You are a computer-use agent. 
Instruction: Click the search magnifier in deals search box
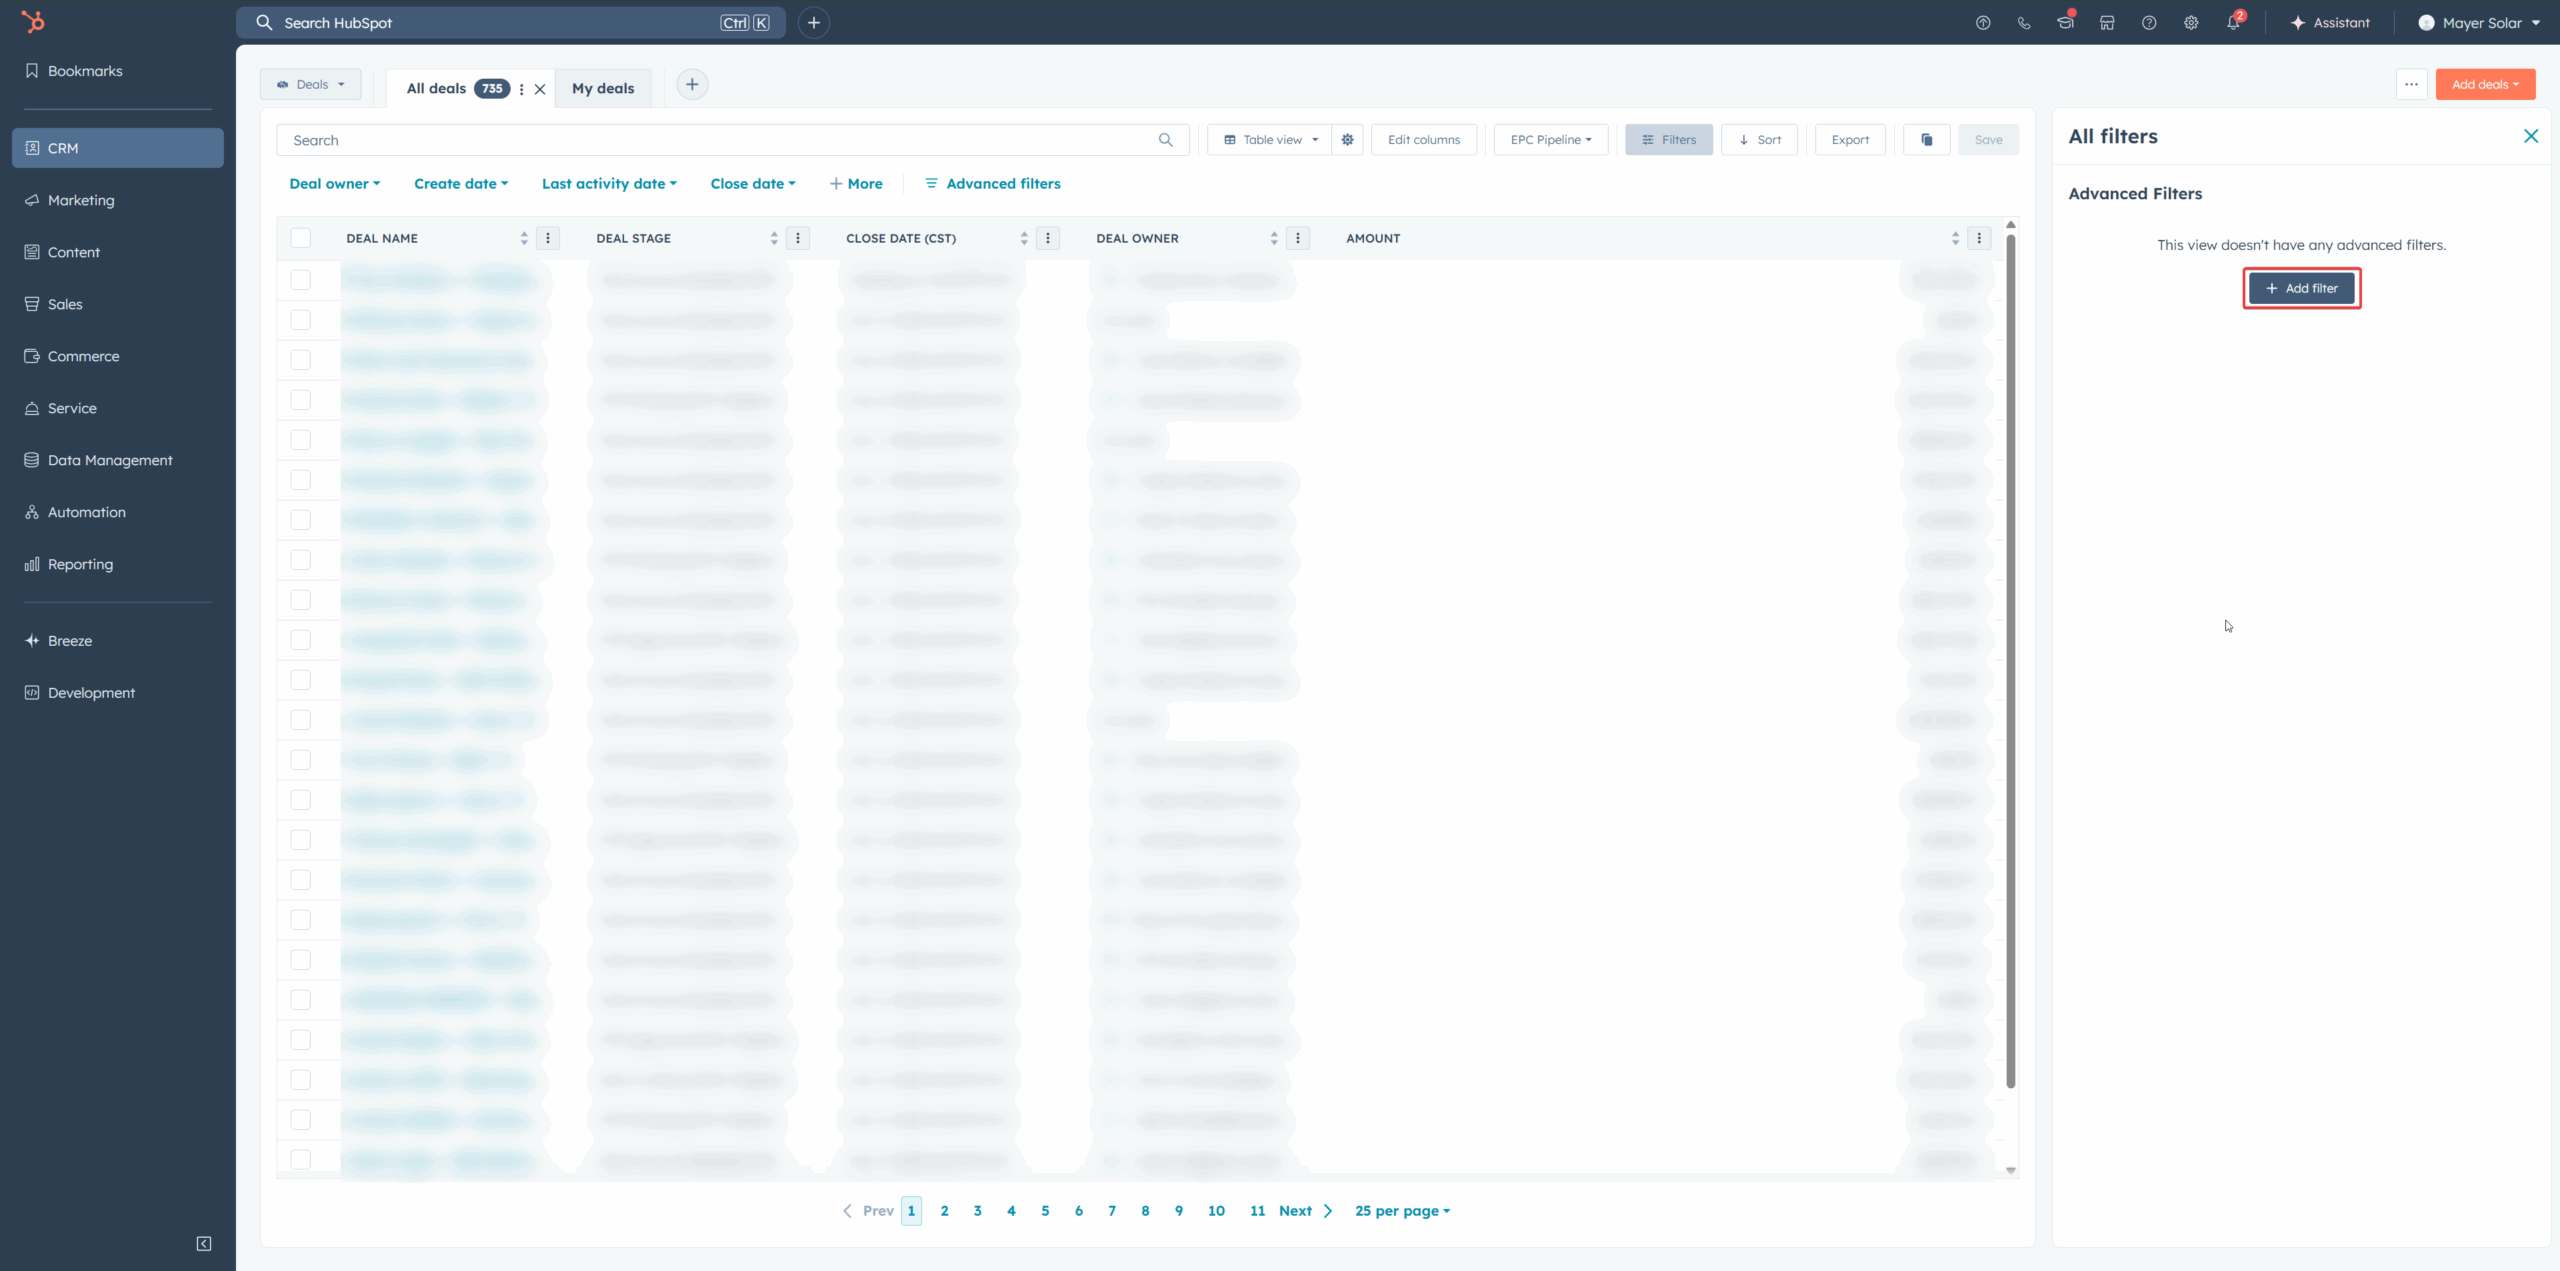[1166, 140]
